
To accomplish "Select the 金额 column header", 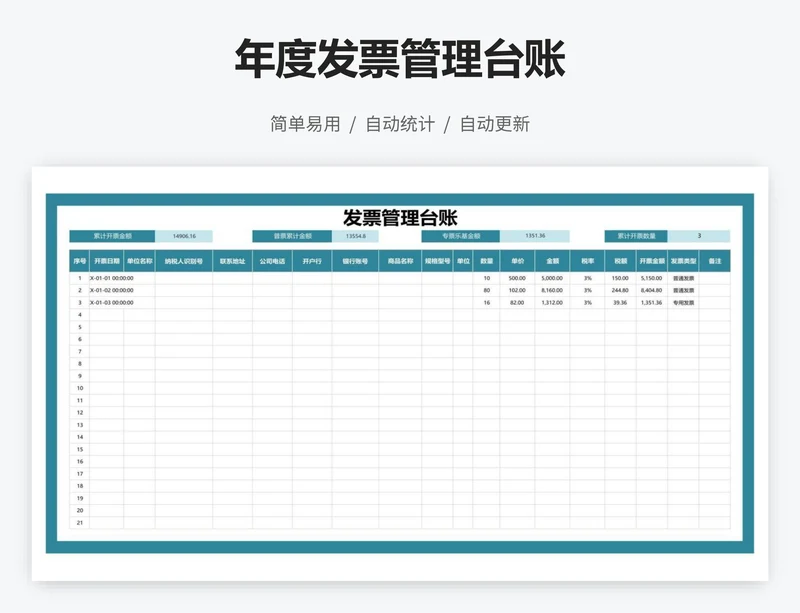I will pyautogui.click(x=552, y=261).
